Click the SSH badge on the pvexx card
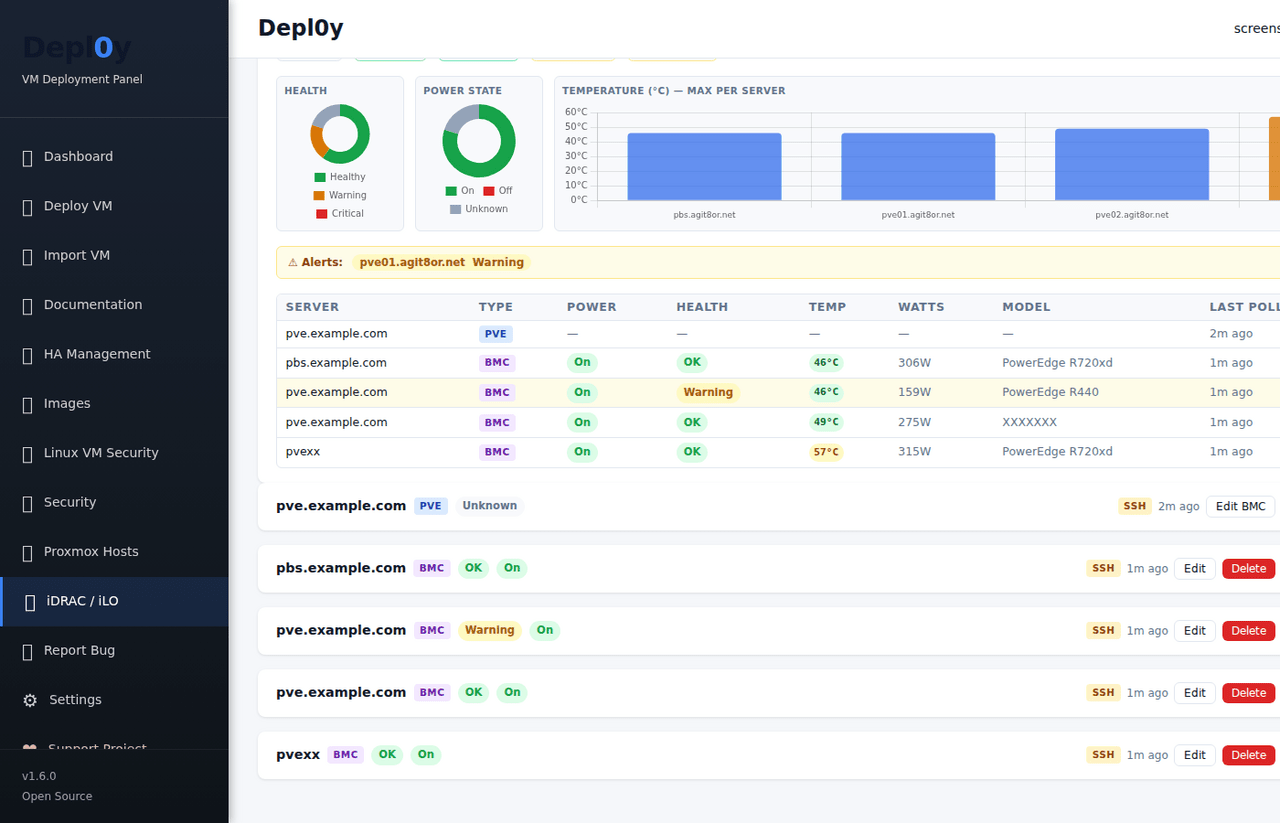The image size is (1280, 823). pyautogui.click(x=1103, y=755)
